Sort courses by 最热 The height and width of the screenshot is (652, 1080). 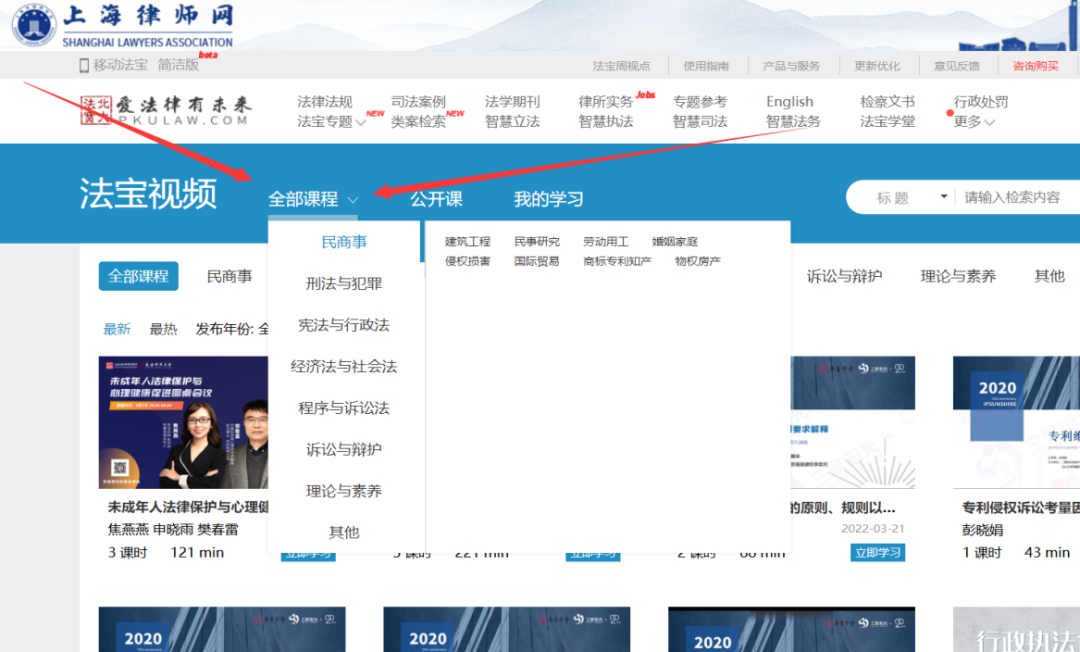(x=163, y=329)
